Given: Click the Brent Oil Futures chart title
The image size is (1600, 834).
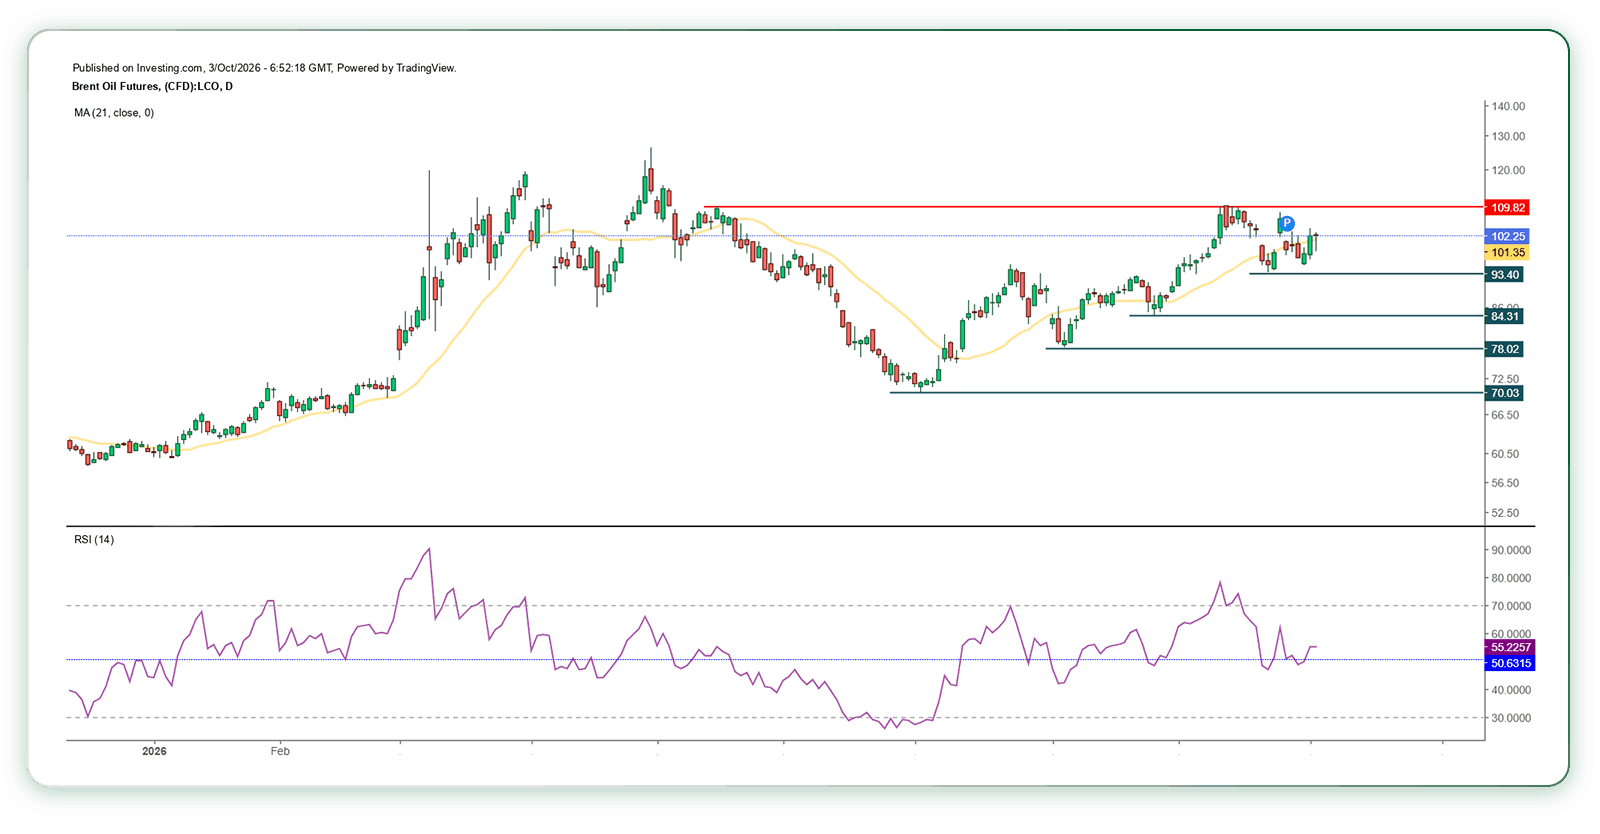Looking at the screenshot, I should click(152, 86).
